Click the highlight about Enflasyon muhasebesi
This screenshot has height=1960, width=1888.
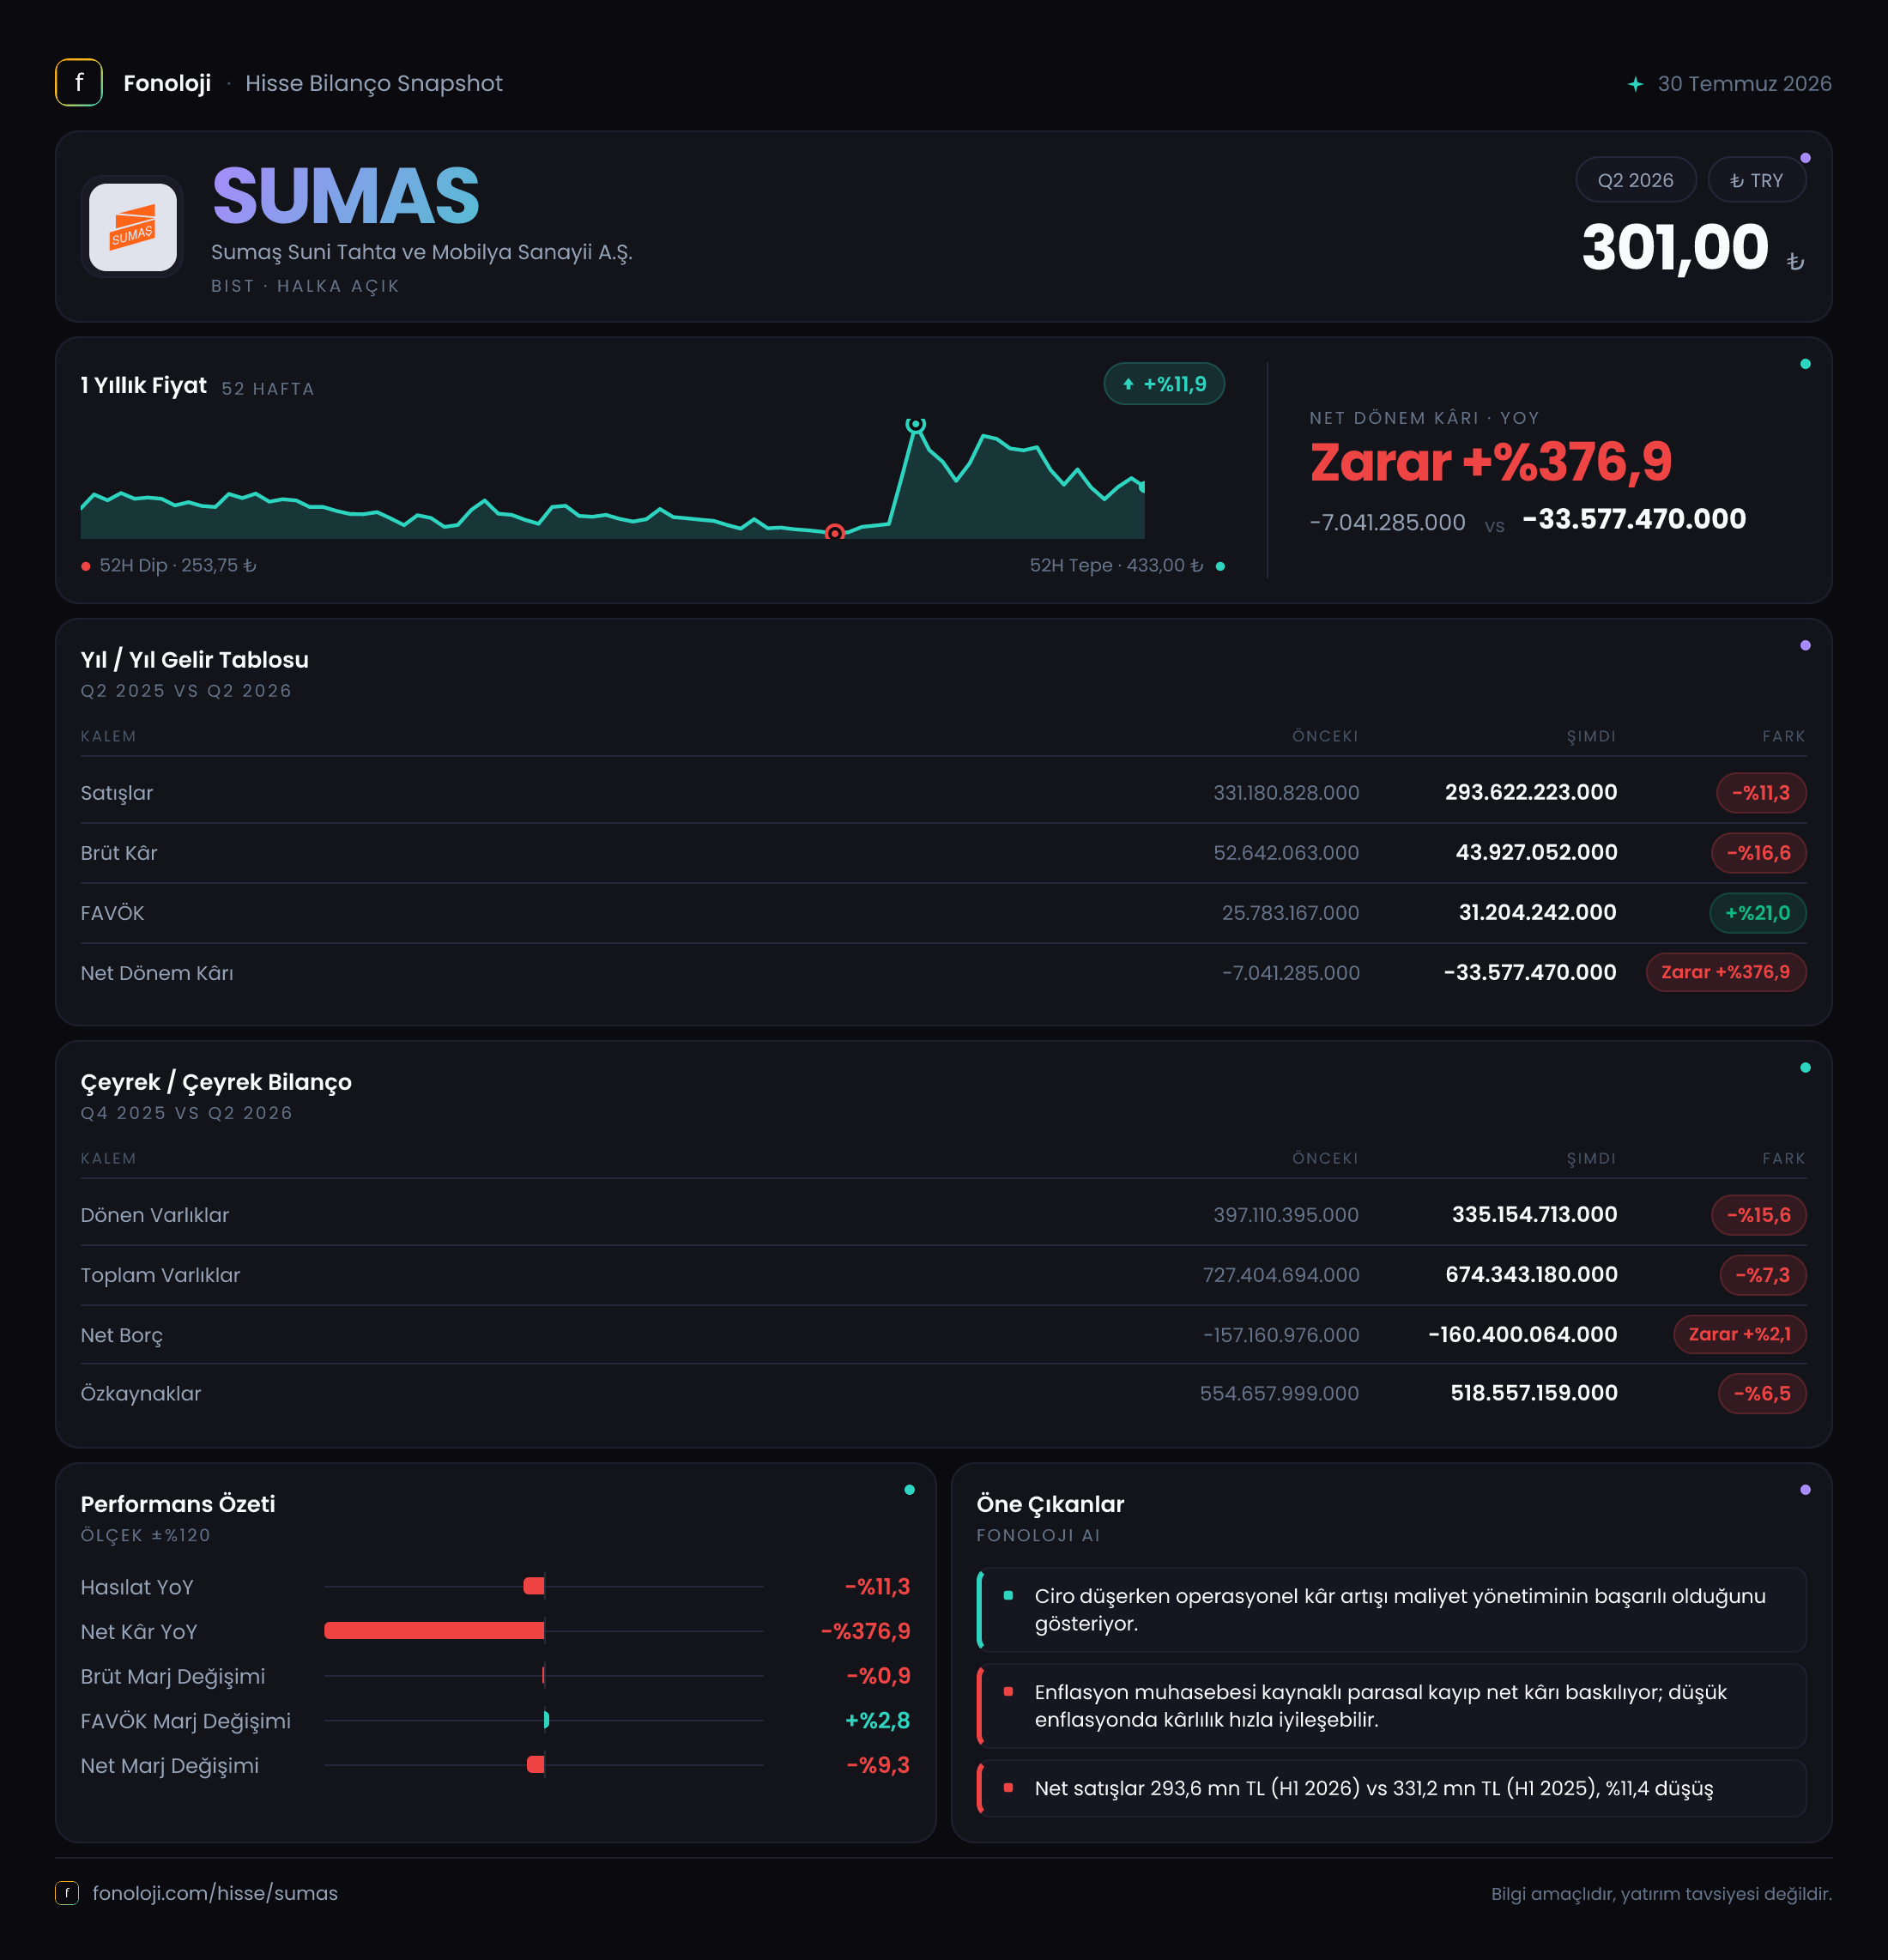pos(1391,1706)
